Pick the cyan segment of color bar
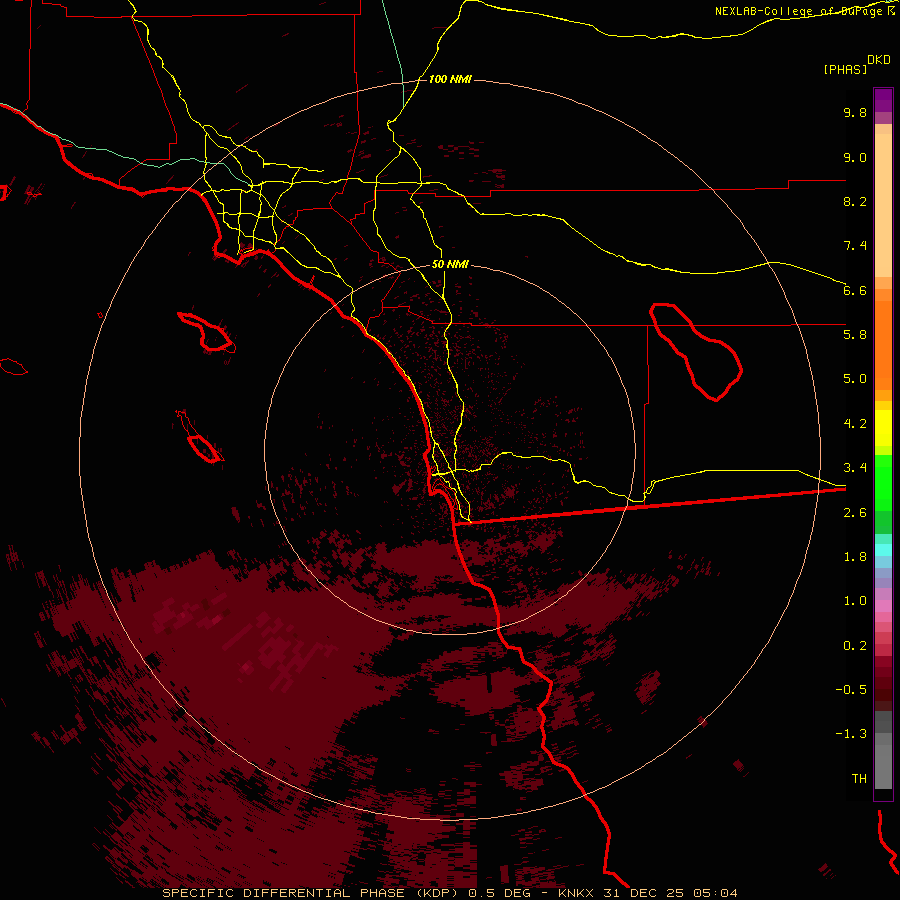The width and height of the screenshot is (900, 900). pyautogui.click(x=883, y=550)
